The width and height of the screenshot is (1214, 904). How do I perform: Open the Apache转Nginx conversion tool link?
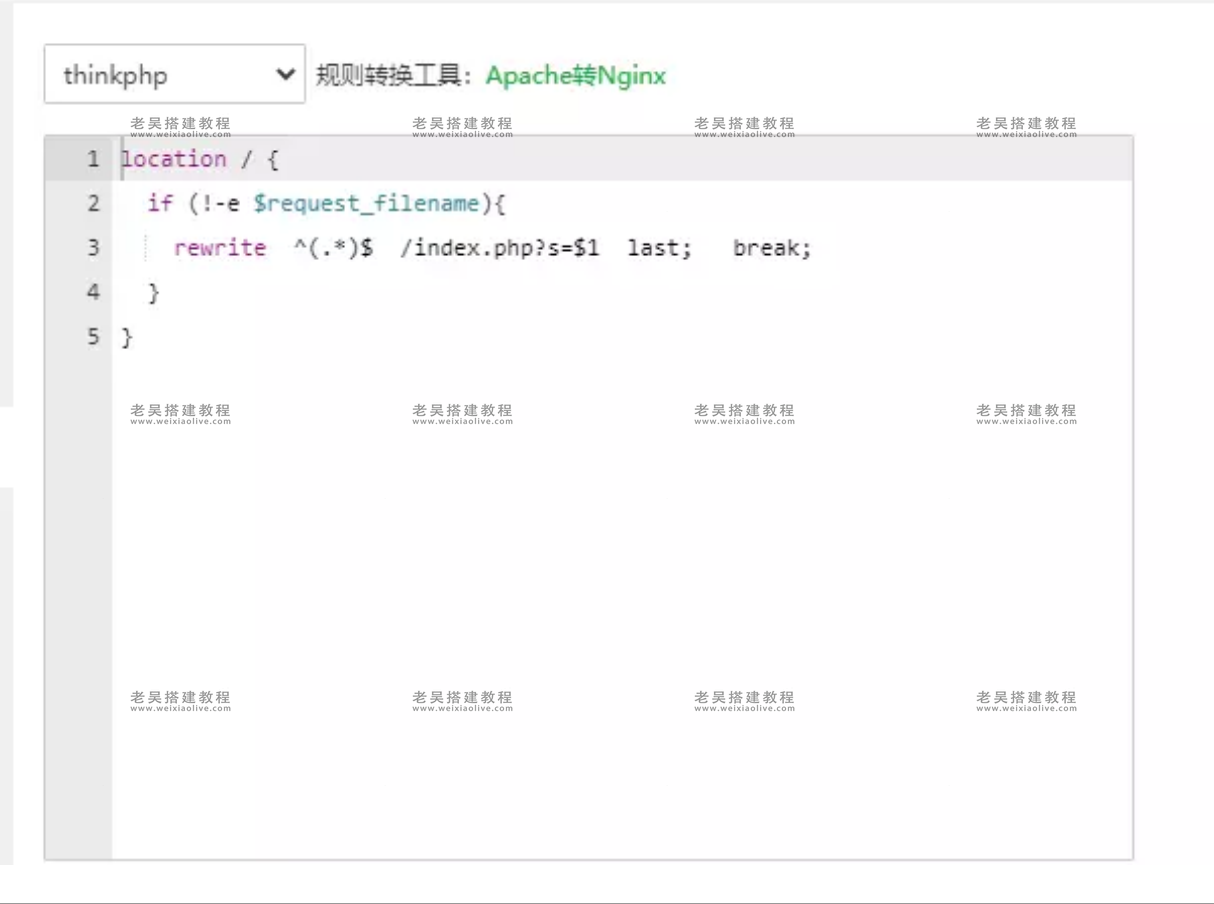[x=575, y=76]
